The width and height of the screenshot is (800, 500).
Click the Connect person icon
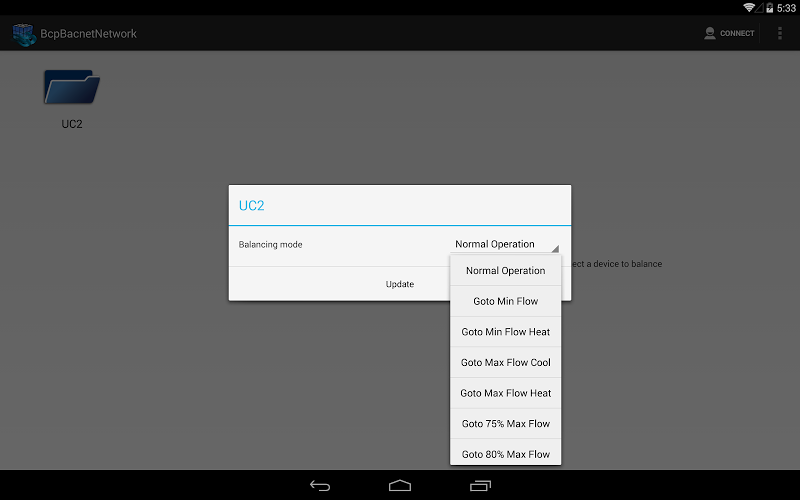coord(710,33)
